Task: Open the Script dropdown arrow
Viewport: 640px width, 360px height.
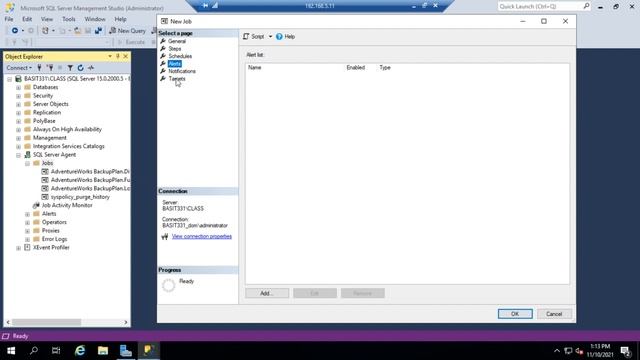Action: click(270, 37)
